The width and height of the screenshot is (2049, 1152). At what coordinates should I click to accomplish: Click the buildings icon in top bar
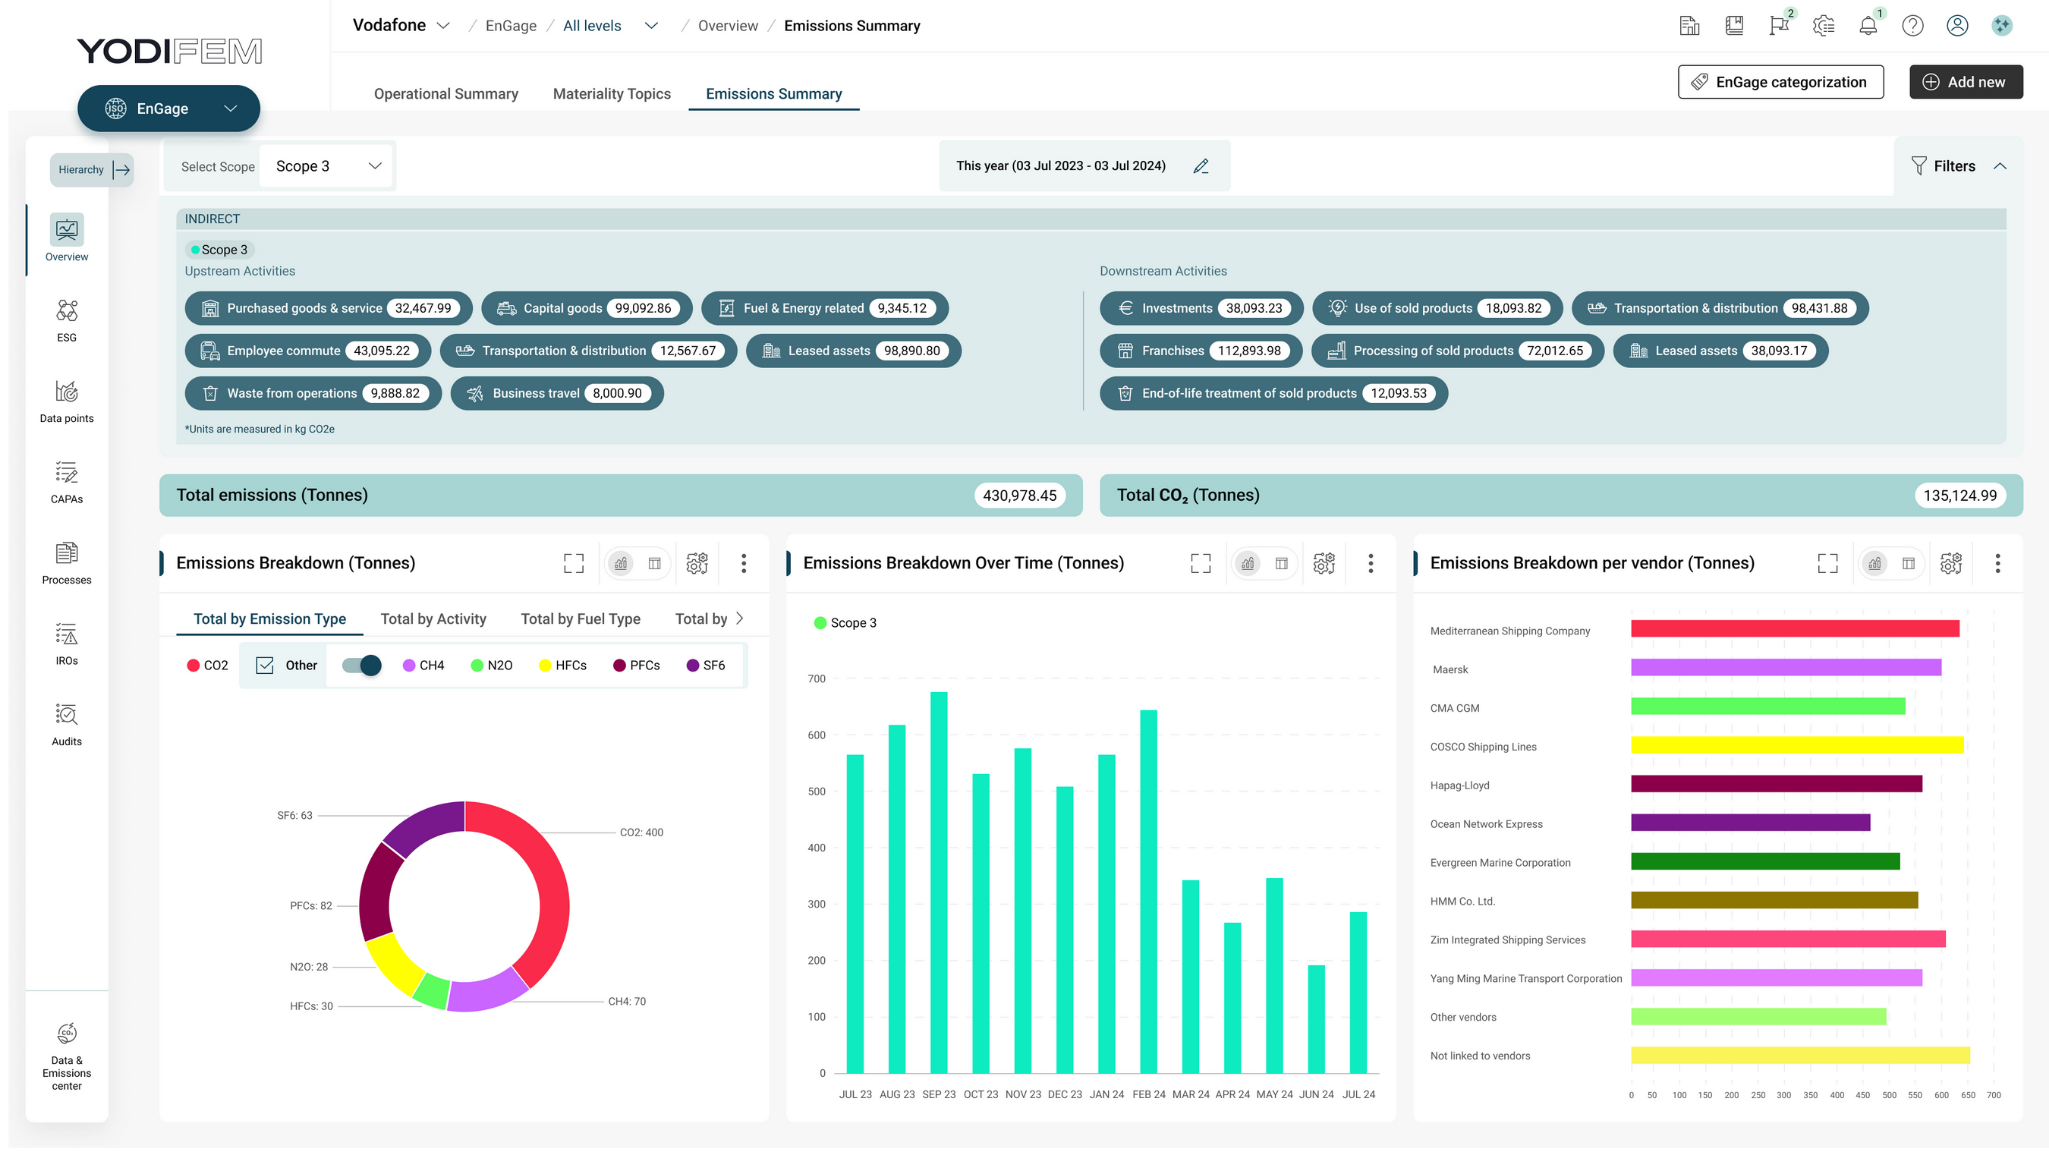click(x=1689, y=26)
